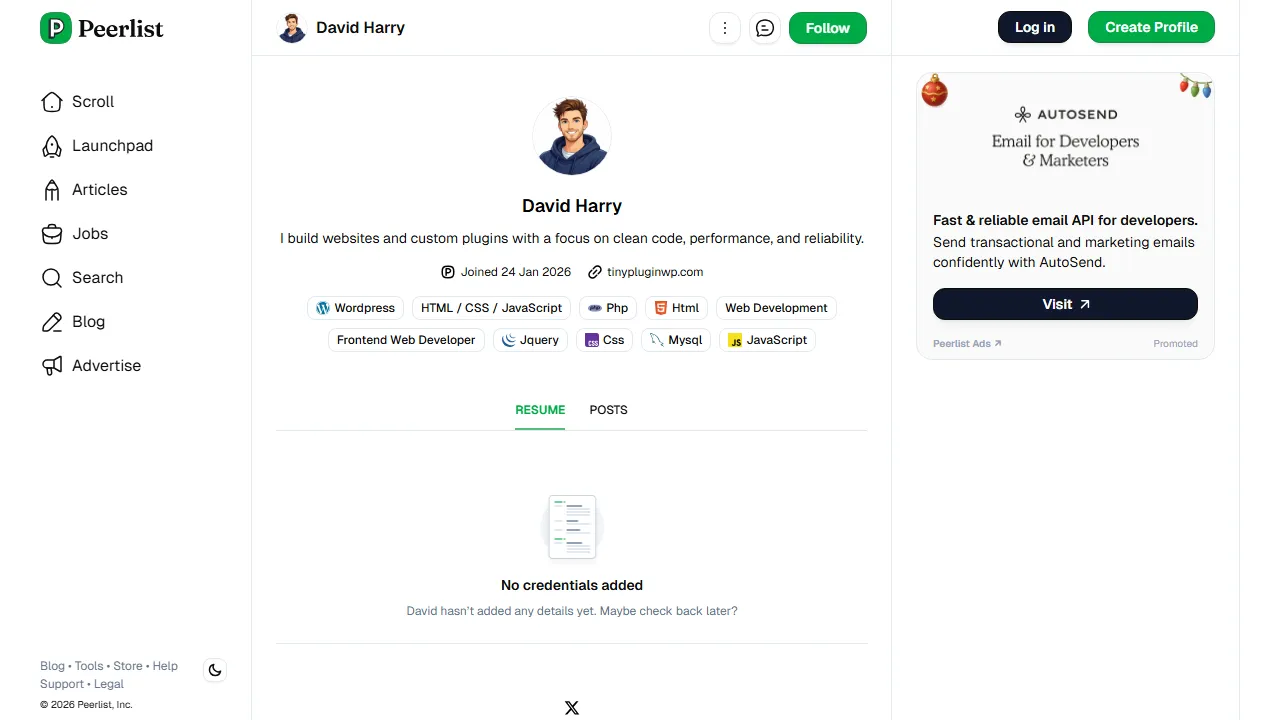The height and width of the screenshot is (720, 1280).
Task: Click the message bubble icon near Follow
Action: coord(765,28)
